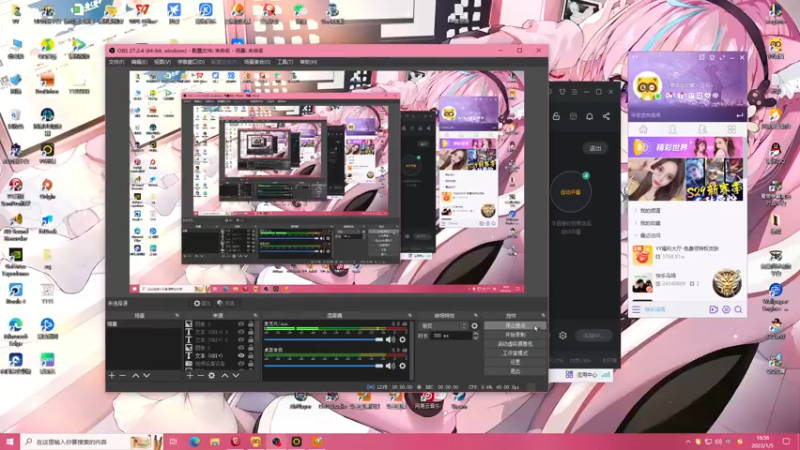Toggle the lock on the 图像 1 source
Image resolution: width=800 pixels, height=450 pixels.
tap(251, 324)
